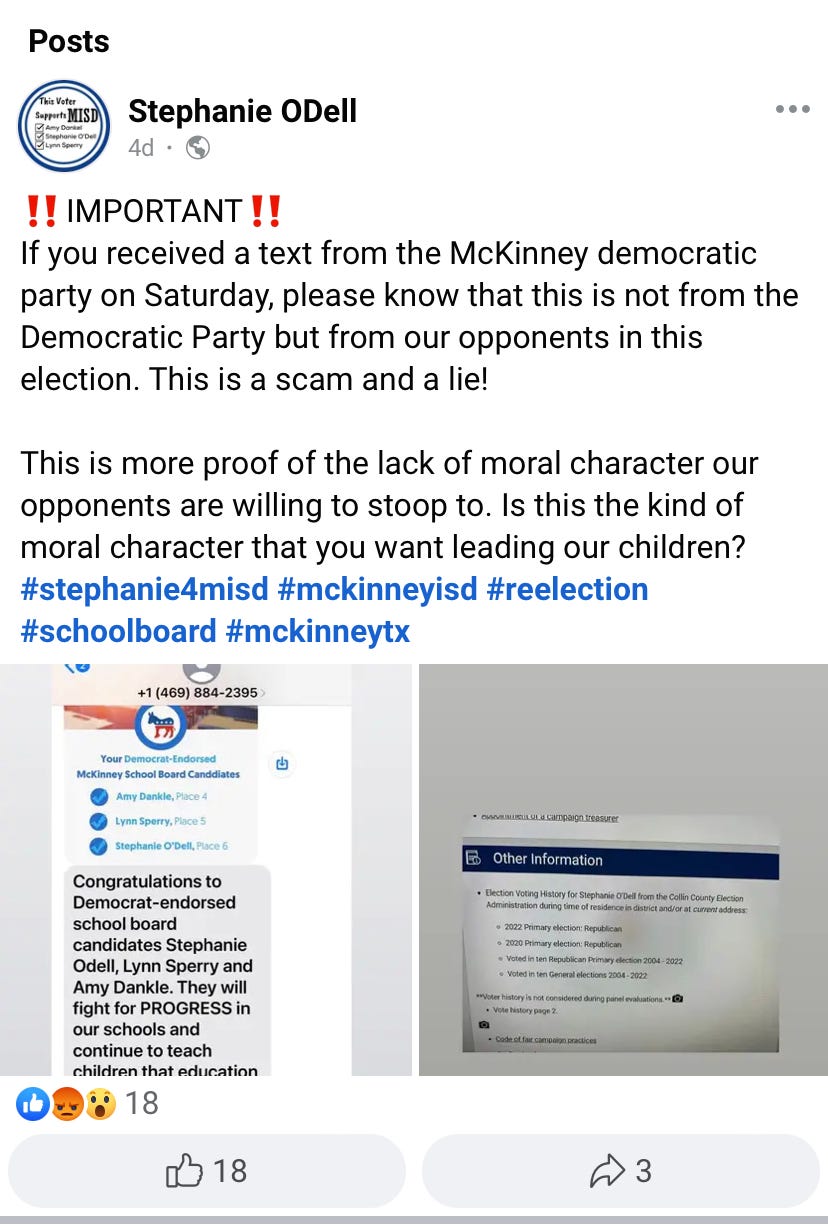Open the #stephanie4misd hashtag
This screenshot has width=828, height=1231.
point(145,589)
